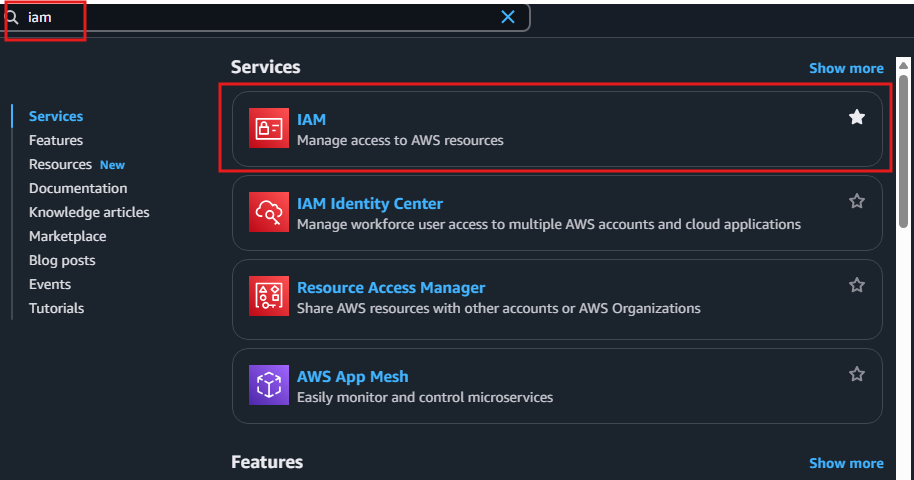Screen dimensions: 914x480
Task: Favorite IAM Identity Center with its star
Action: 857,201
